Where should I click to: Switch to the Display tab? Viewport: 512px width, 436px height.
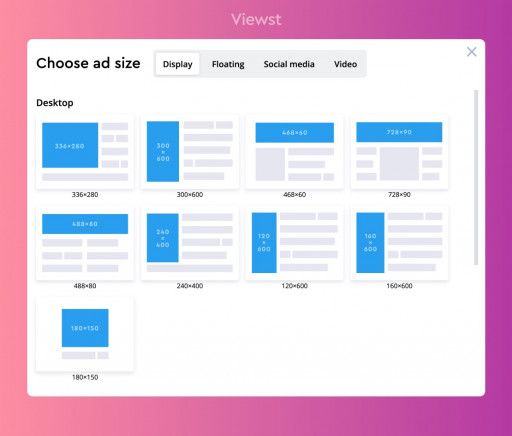click(x=177, y=64)
